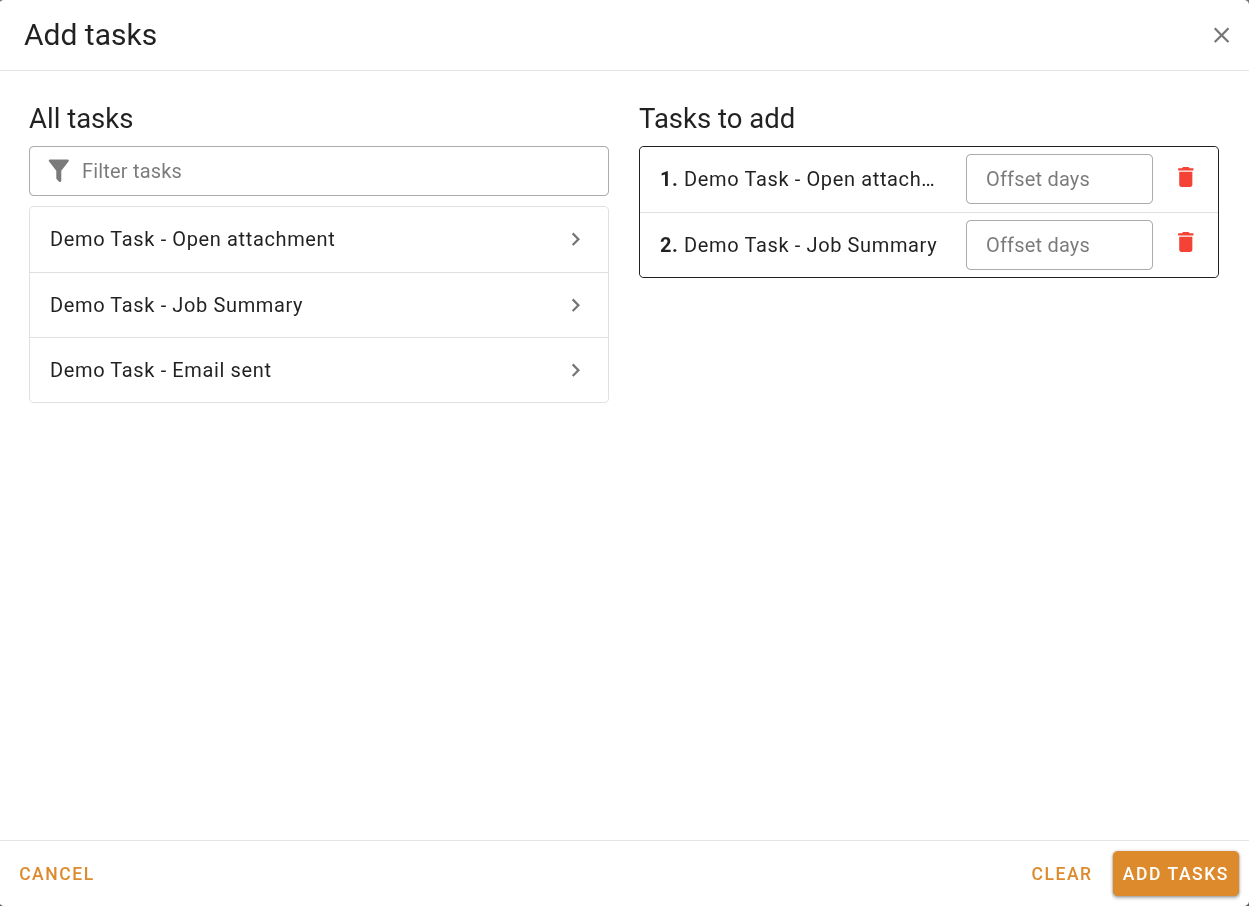Screen dimensions: 1249x906
Task: Click the filter funnel icon
Action: point(59,171)
